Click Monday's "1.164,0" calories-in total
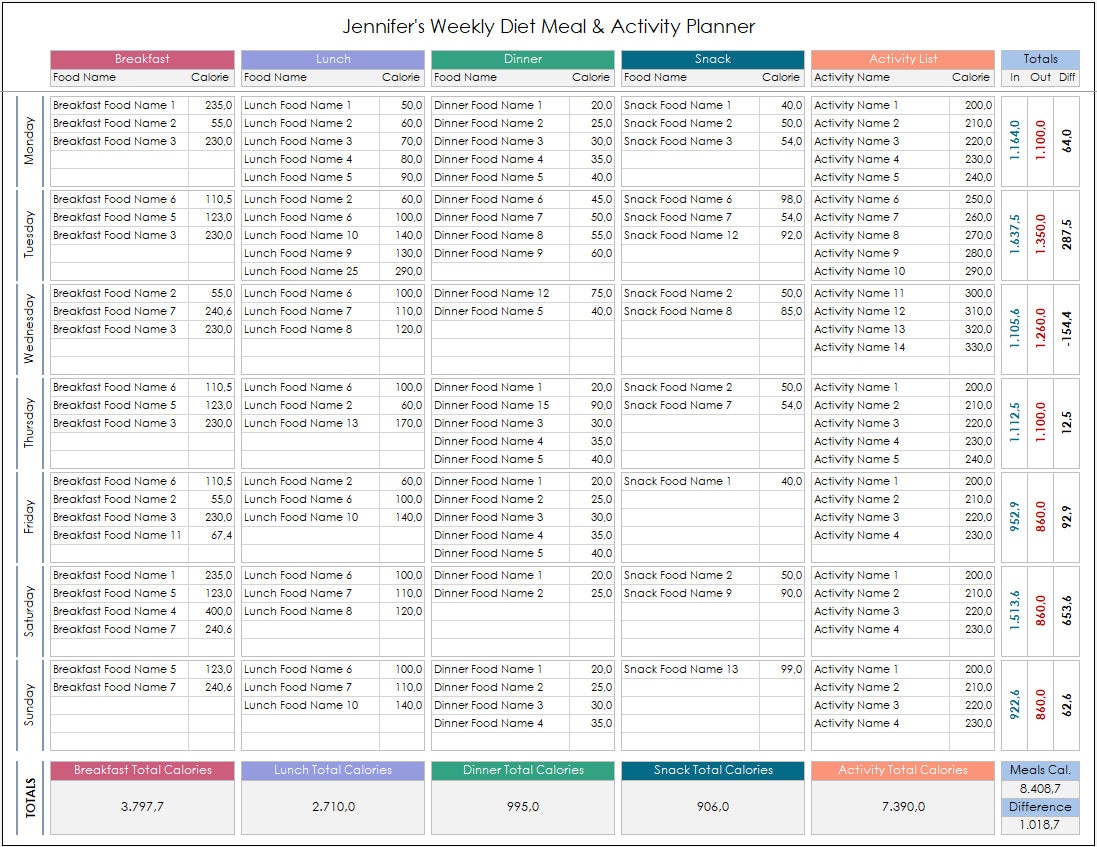1097x847 pixels. tap(1015, 141)
